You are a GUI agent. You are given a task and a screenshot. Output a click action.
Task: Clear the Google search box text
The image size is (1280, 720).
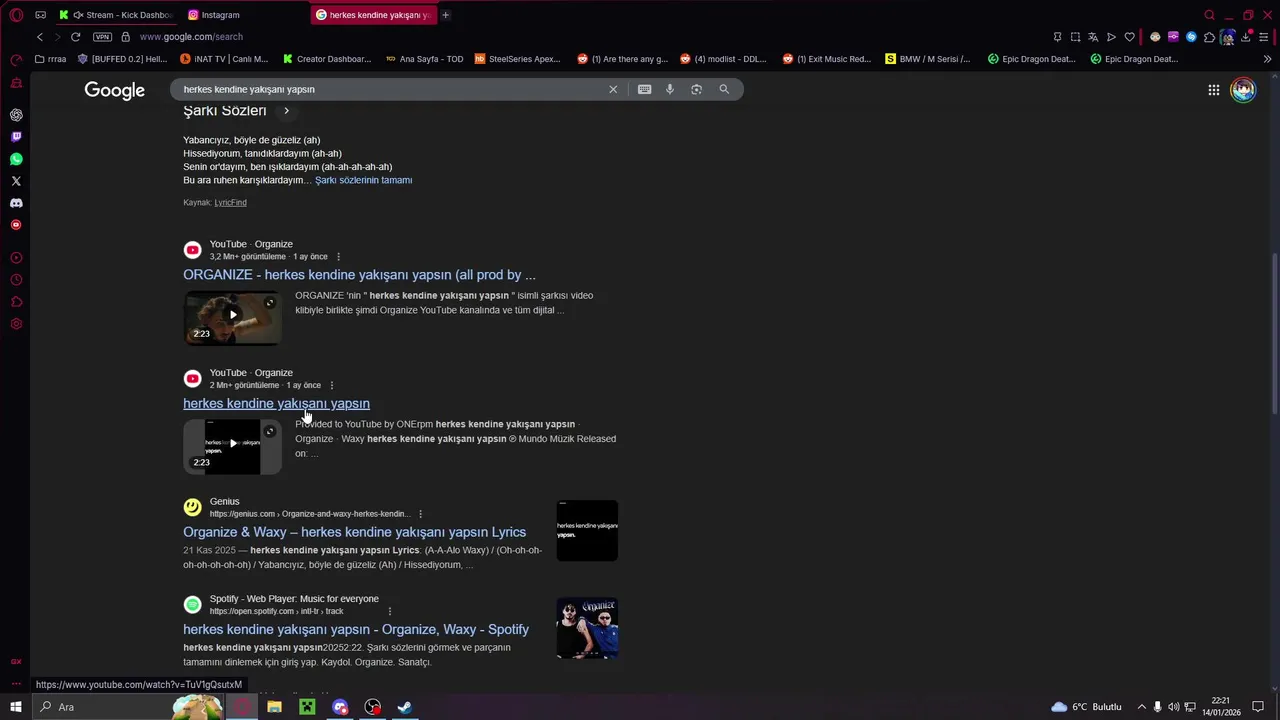coord(614,89)
